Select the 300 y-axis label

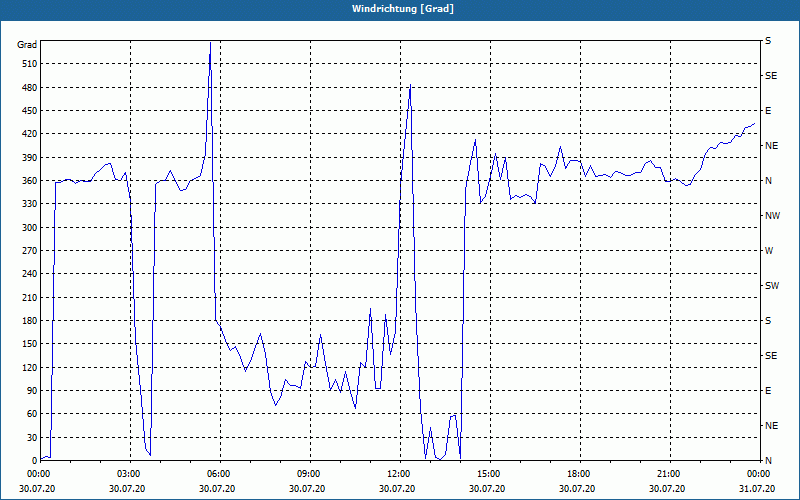[30, 228]
